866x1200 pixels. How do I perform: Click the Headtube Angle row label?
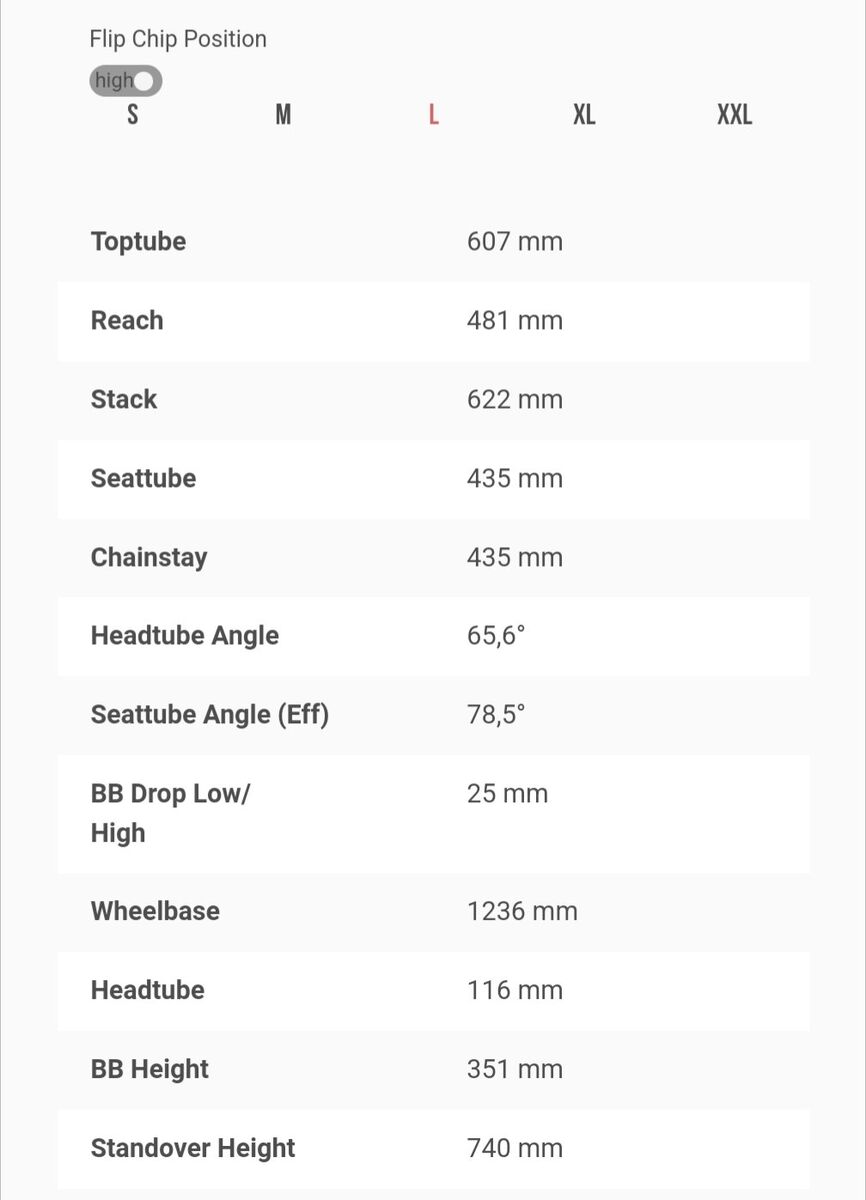click(185, 636)
